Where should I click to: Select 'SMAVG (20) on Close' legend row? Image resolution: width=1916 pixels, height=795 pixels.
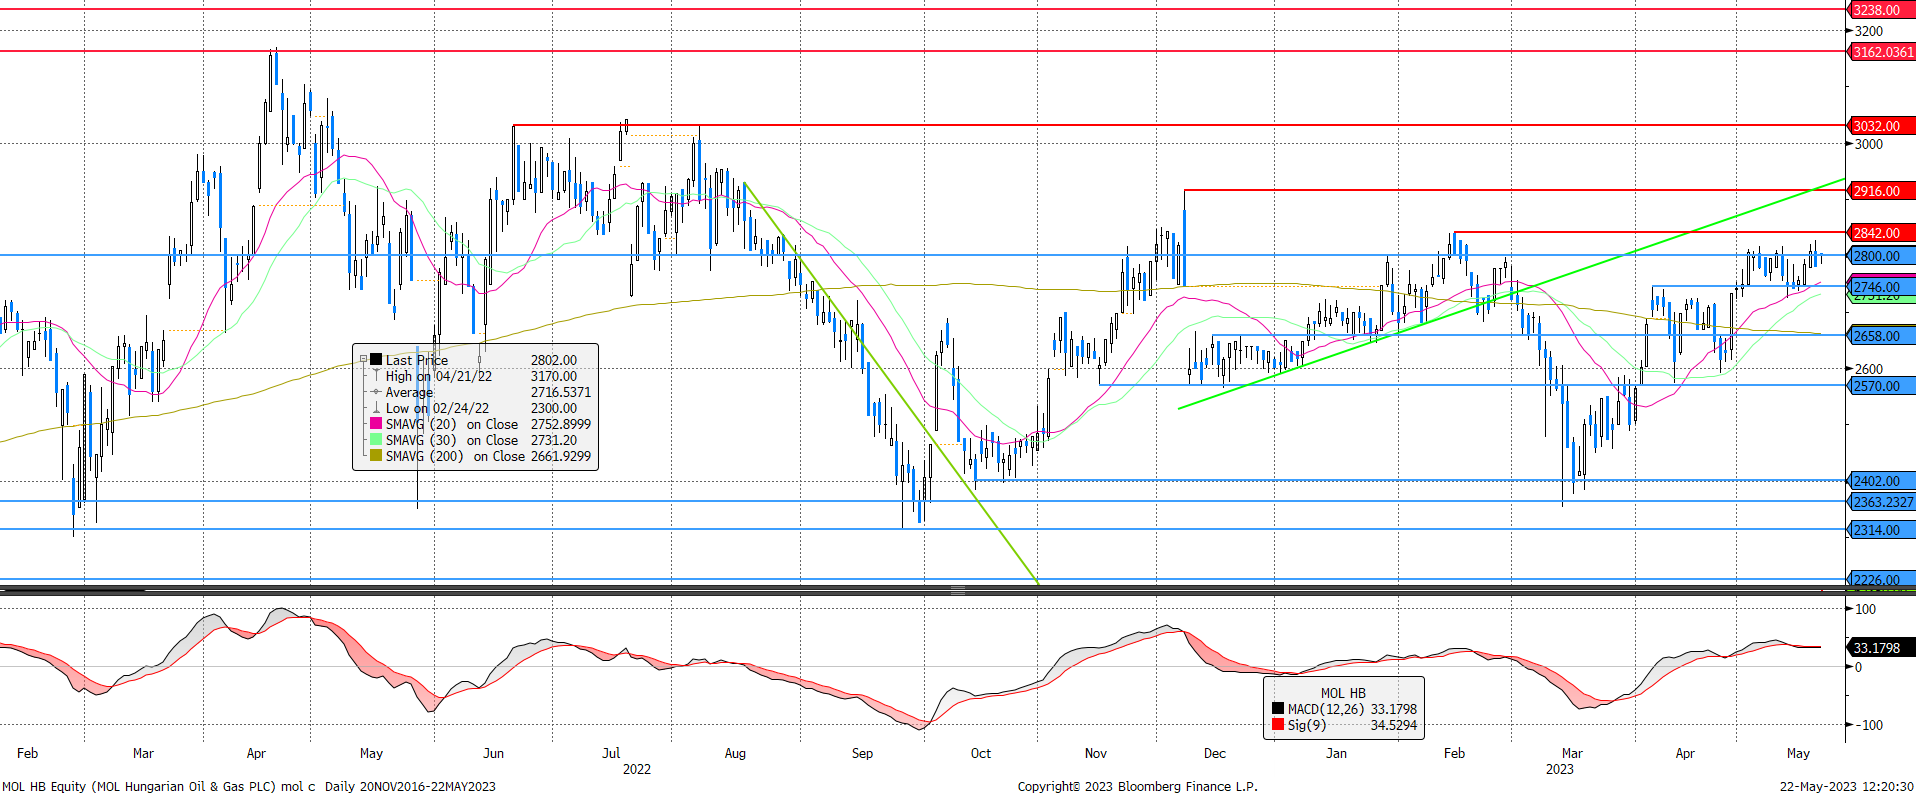(452, 424)
